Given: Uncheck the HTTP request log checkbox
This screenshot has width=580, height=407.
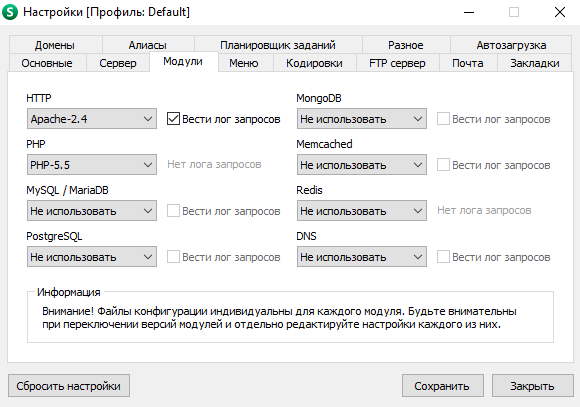Looking at the screenshot, I should [173, 119].
